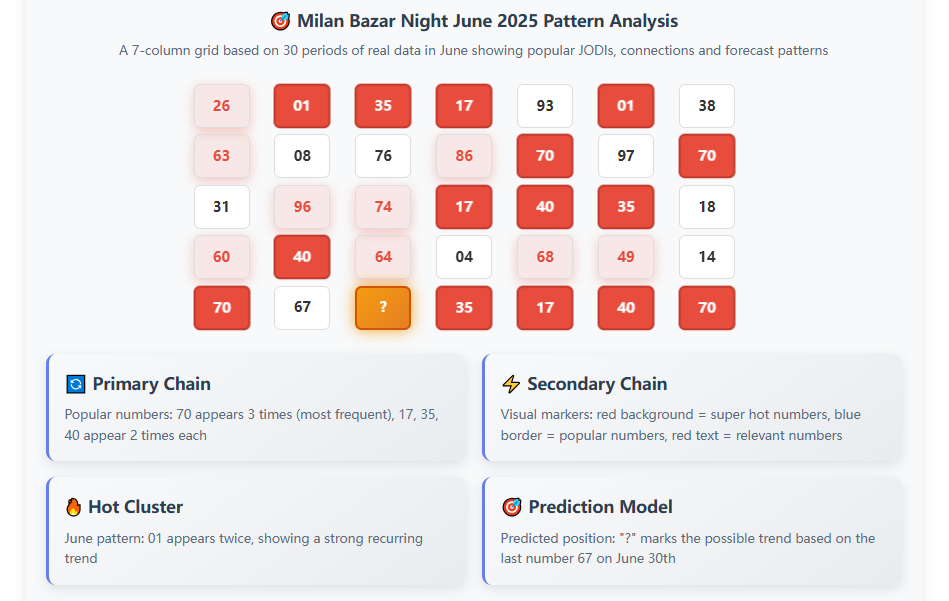Image resolution: width=949 pixels, height=601 pixels.
Task: Click the white cell with number 67
Action: coord(302,307)
